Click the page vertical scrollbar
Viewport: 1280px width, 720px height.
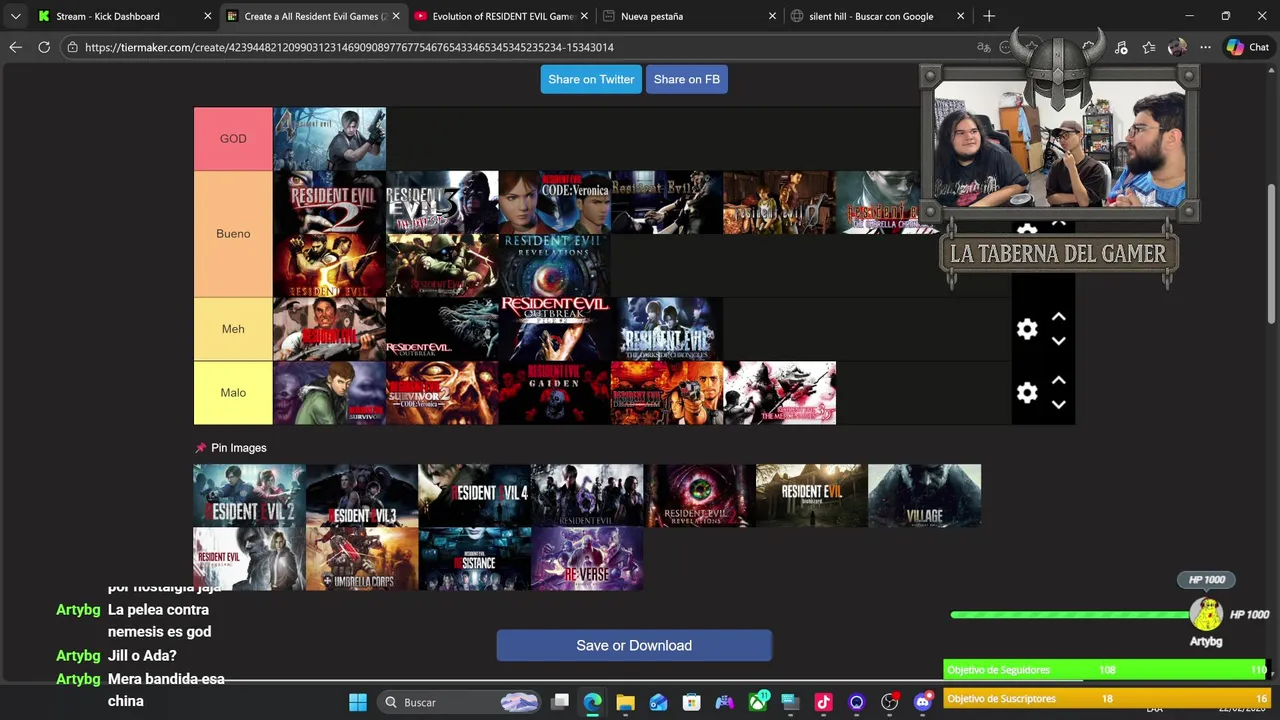point(1272,254)
